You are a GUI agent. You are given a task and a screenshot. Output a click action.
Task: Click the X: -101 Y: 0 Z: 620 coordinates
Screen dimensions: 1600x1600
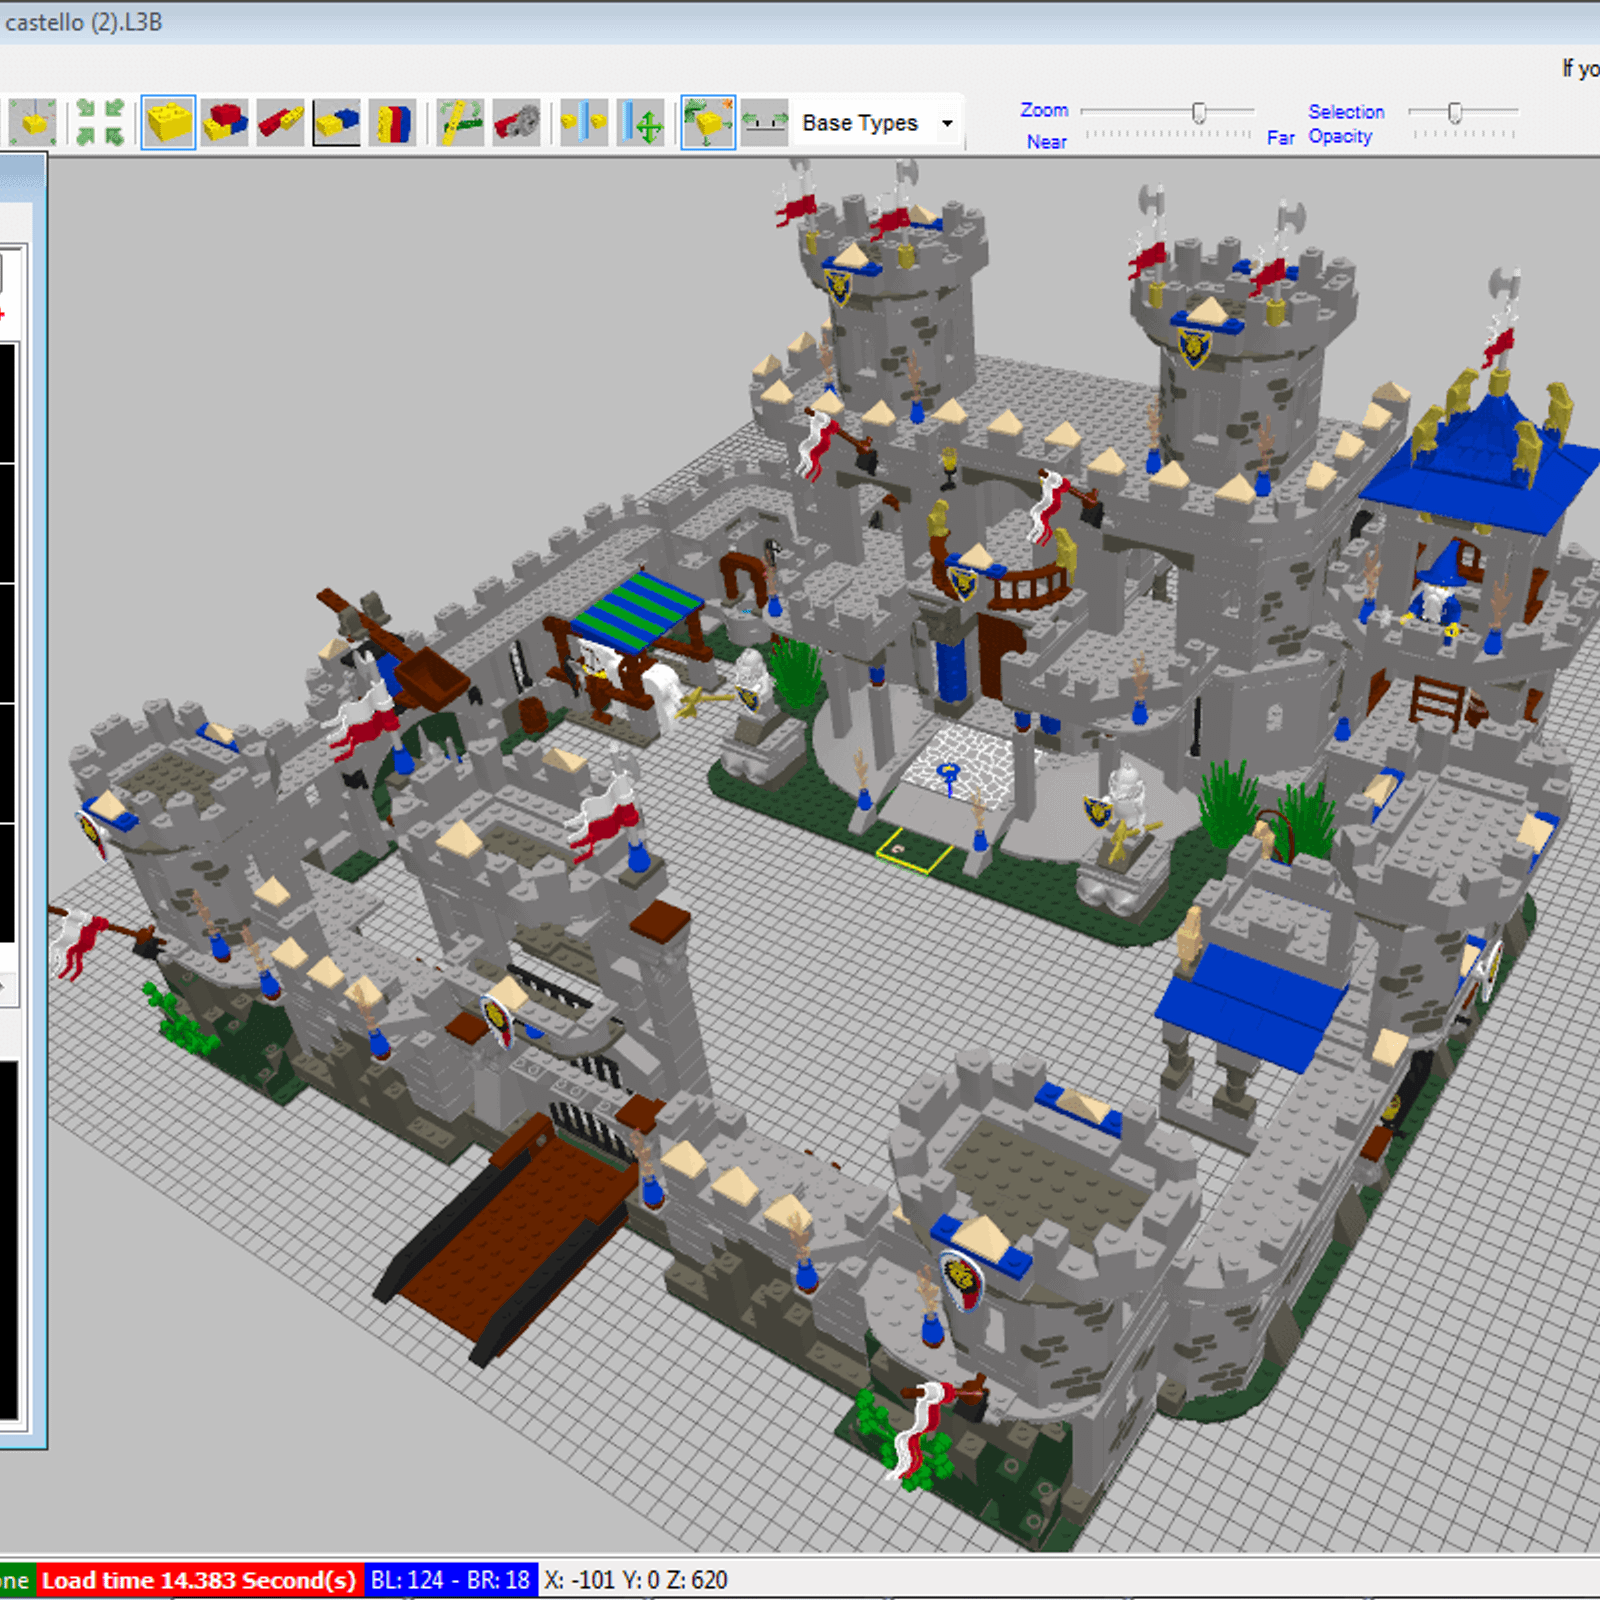pyautogui.click(x=636, y=1580)
